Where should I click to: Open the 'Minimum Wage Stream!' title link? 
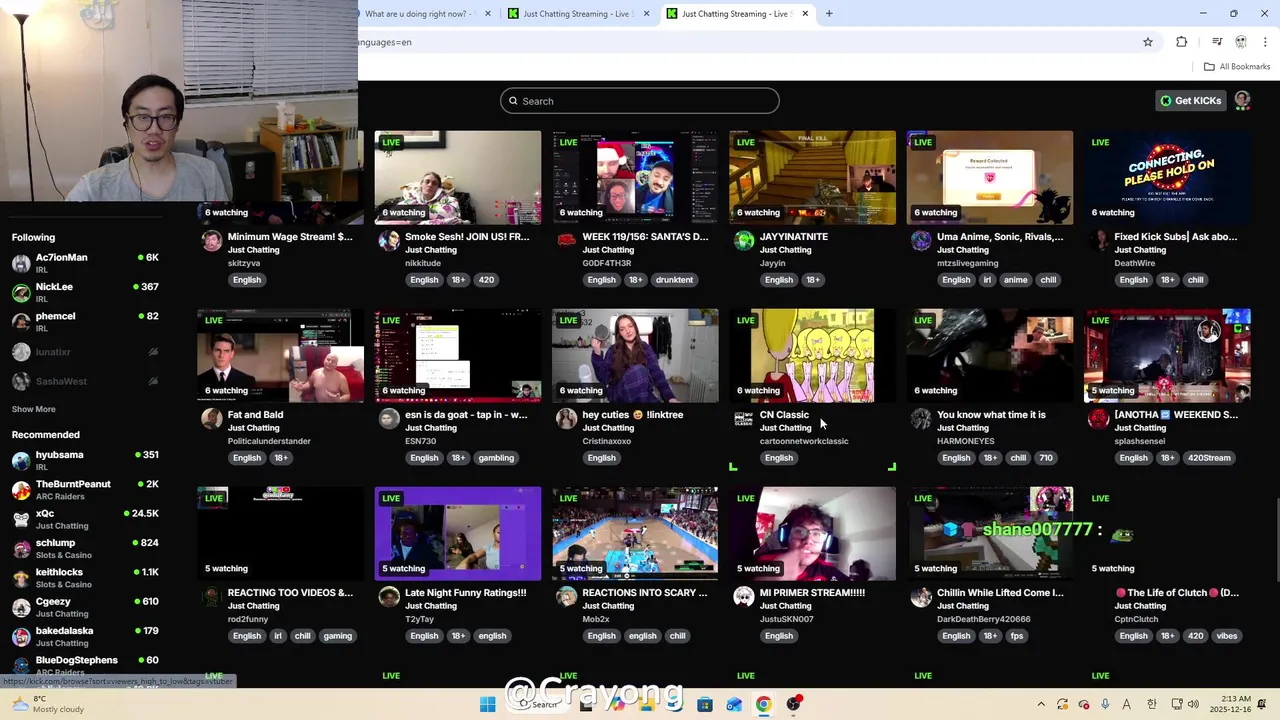pyautogui.click(x=290, y=237)
